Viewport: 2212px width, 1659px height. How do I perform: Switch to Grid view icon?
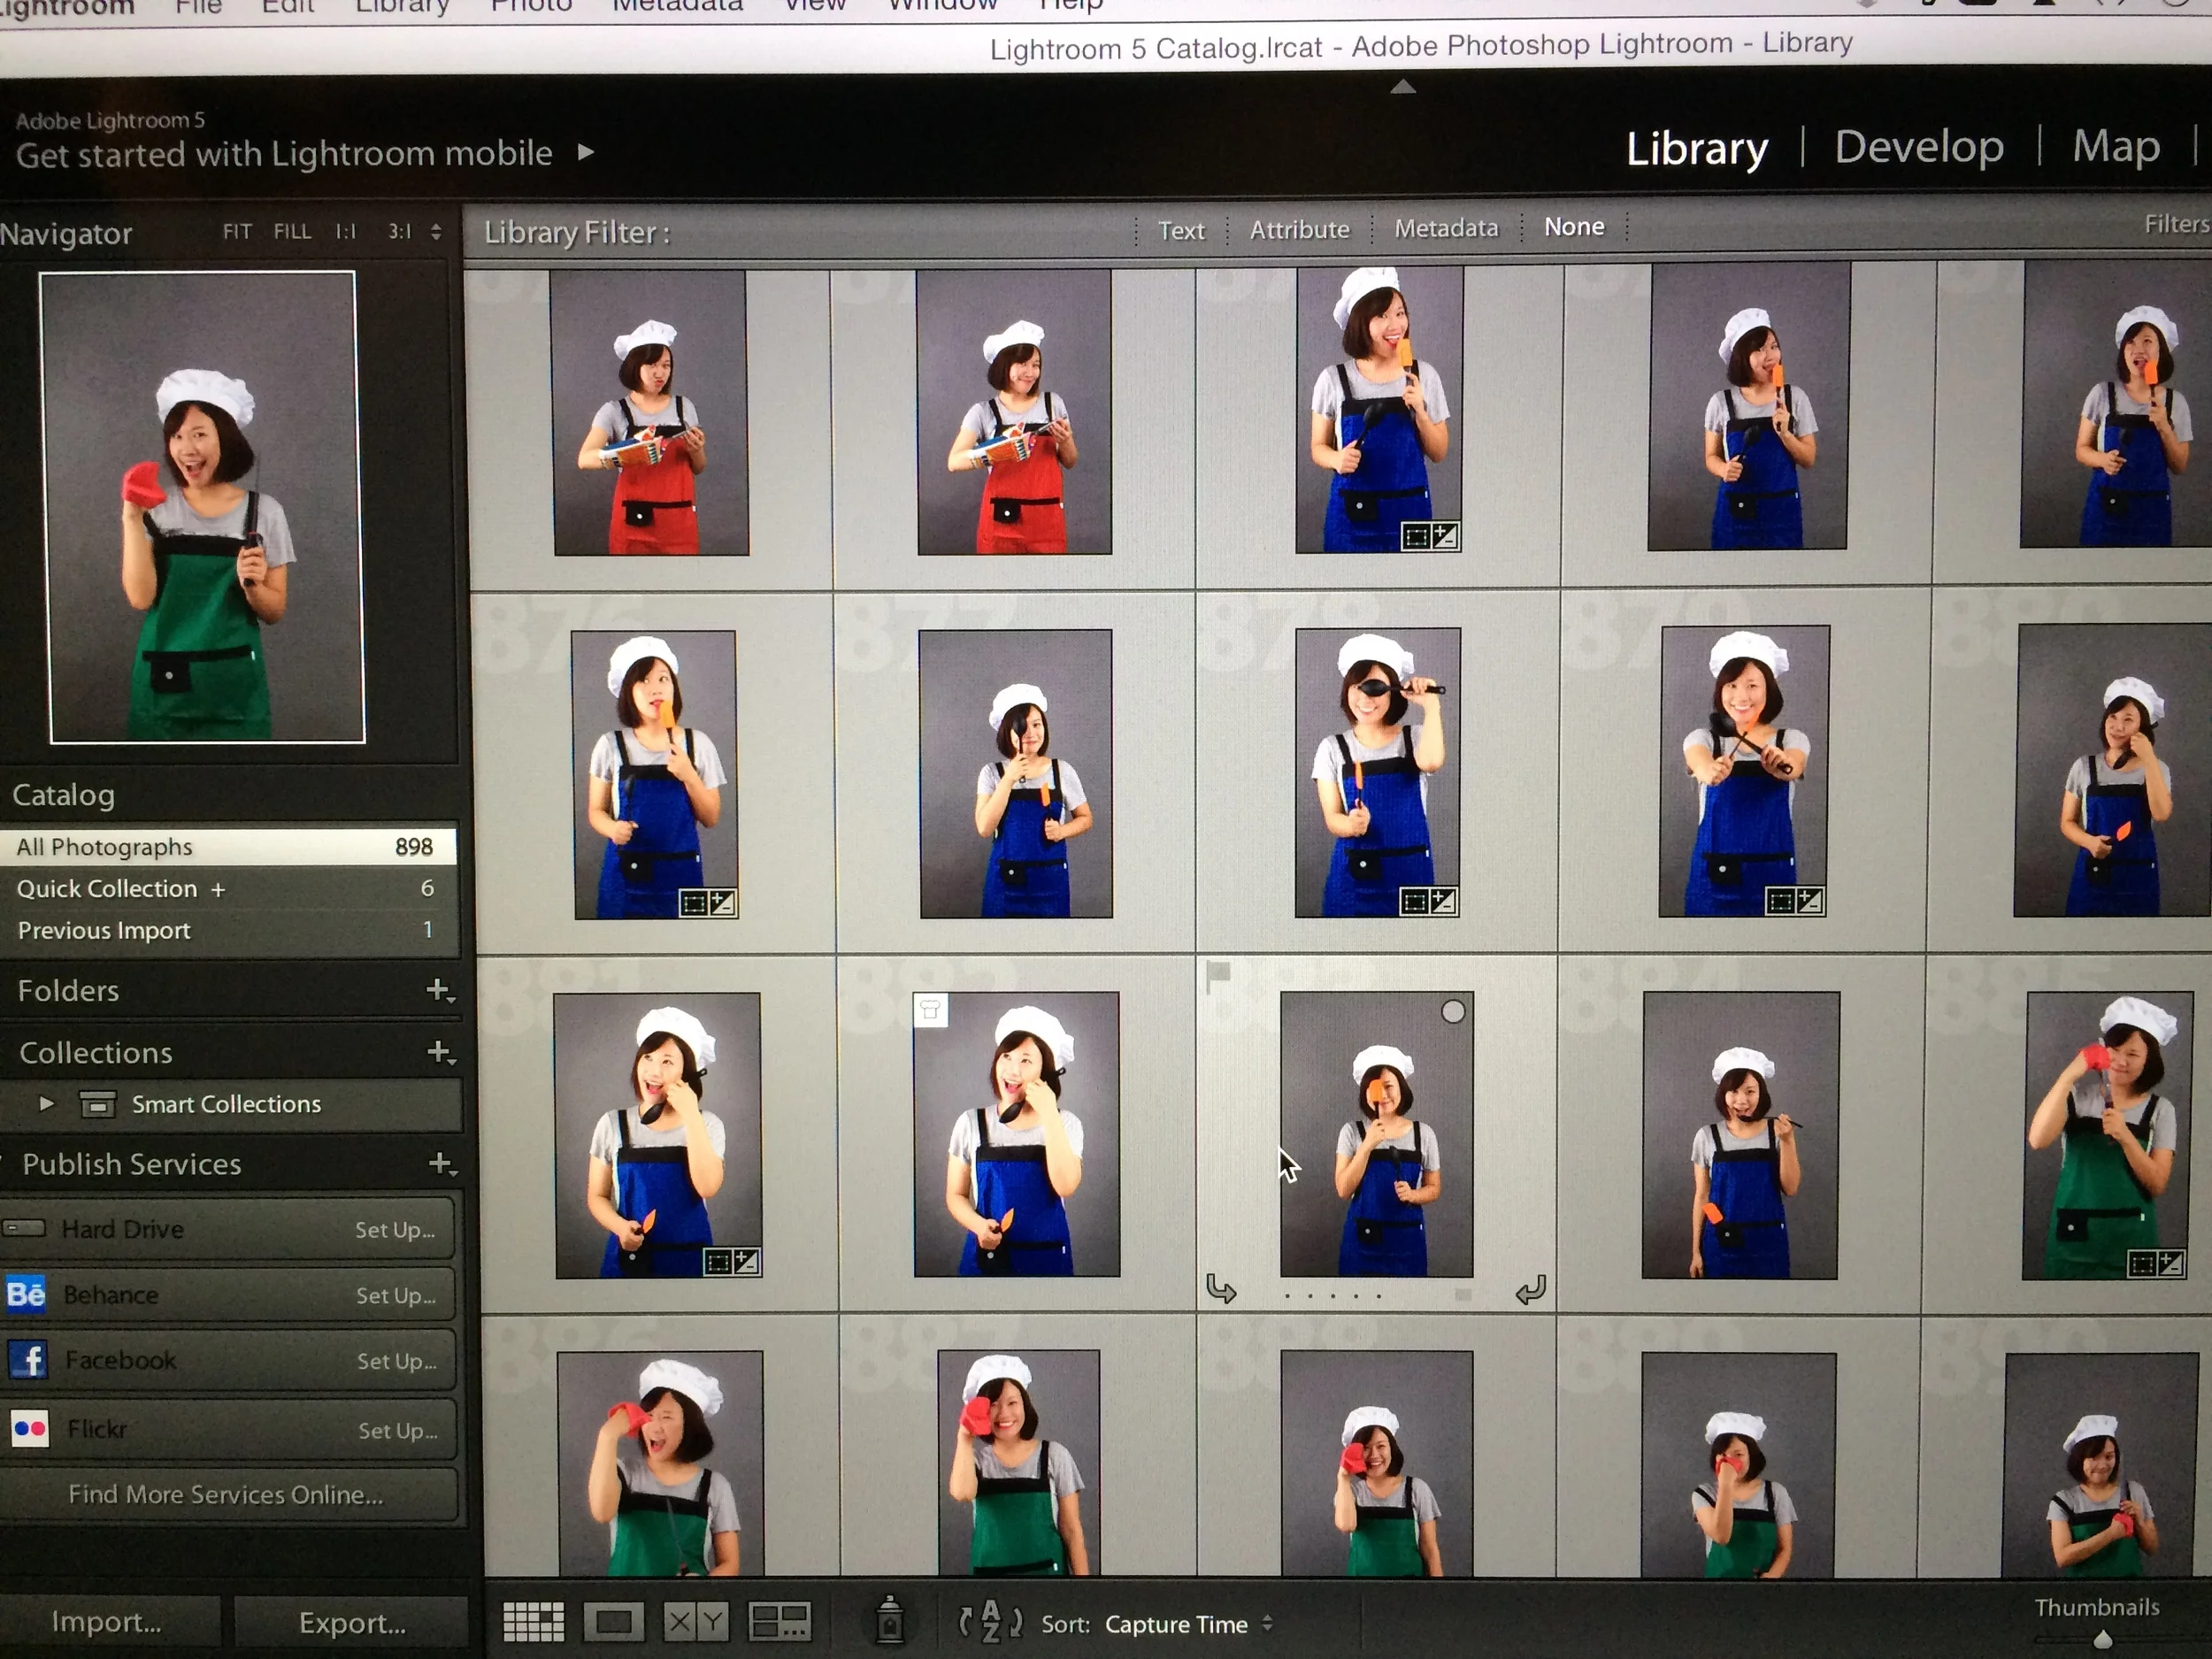click(533, 1621)
